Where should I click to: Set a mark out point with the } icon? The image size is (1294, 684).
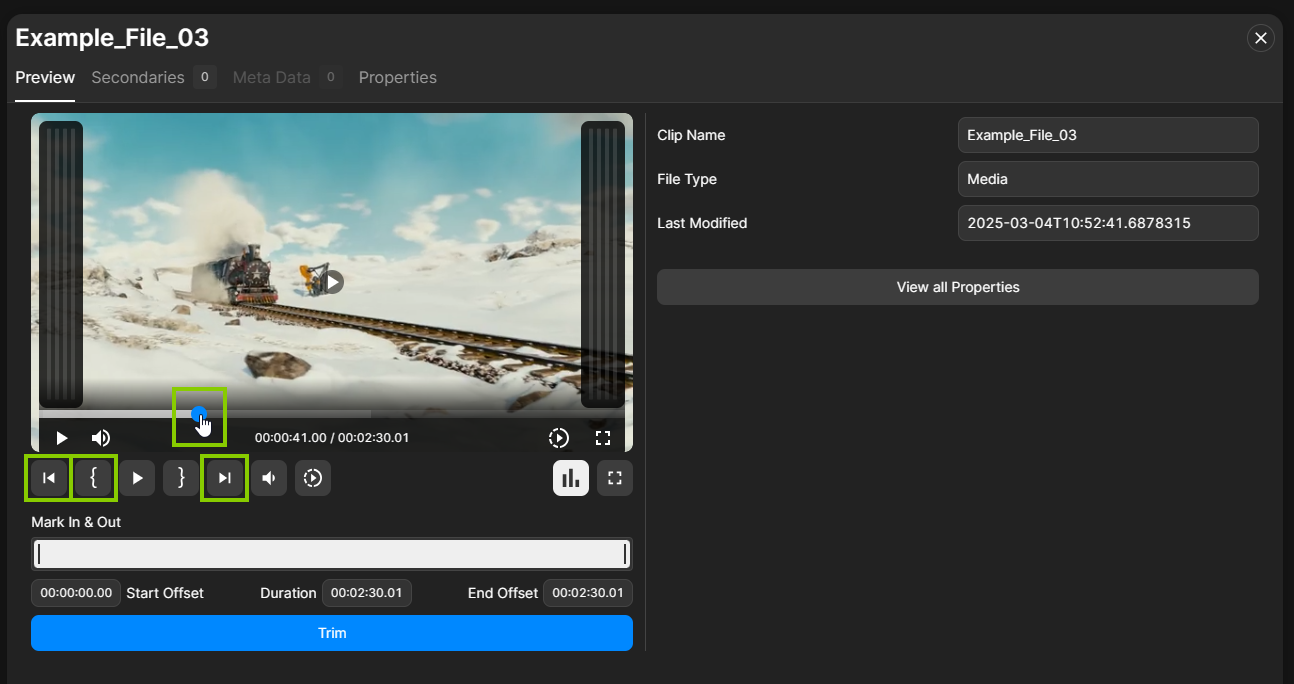(x=181, y=478)
